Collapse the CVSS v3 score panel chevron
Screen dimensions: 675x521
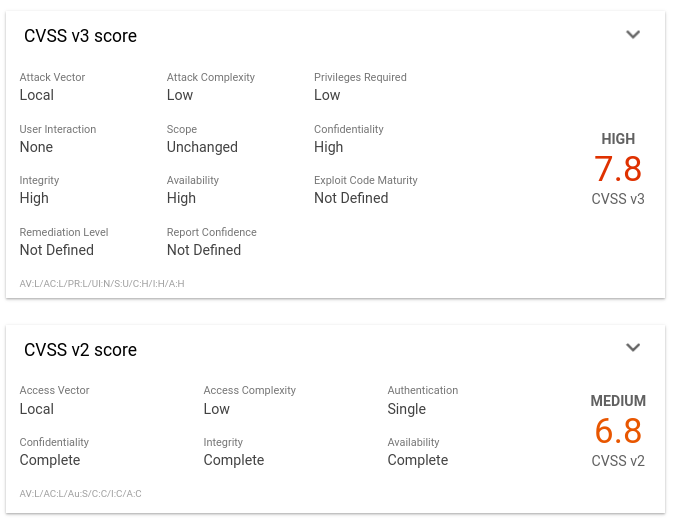pyautogui.click(x=632, y=35)
